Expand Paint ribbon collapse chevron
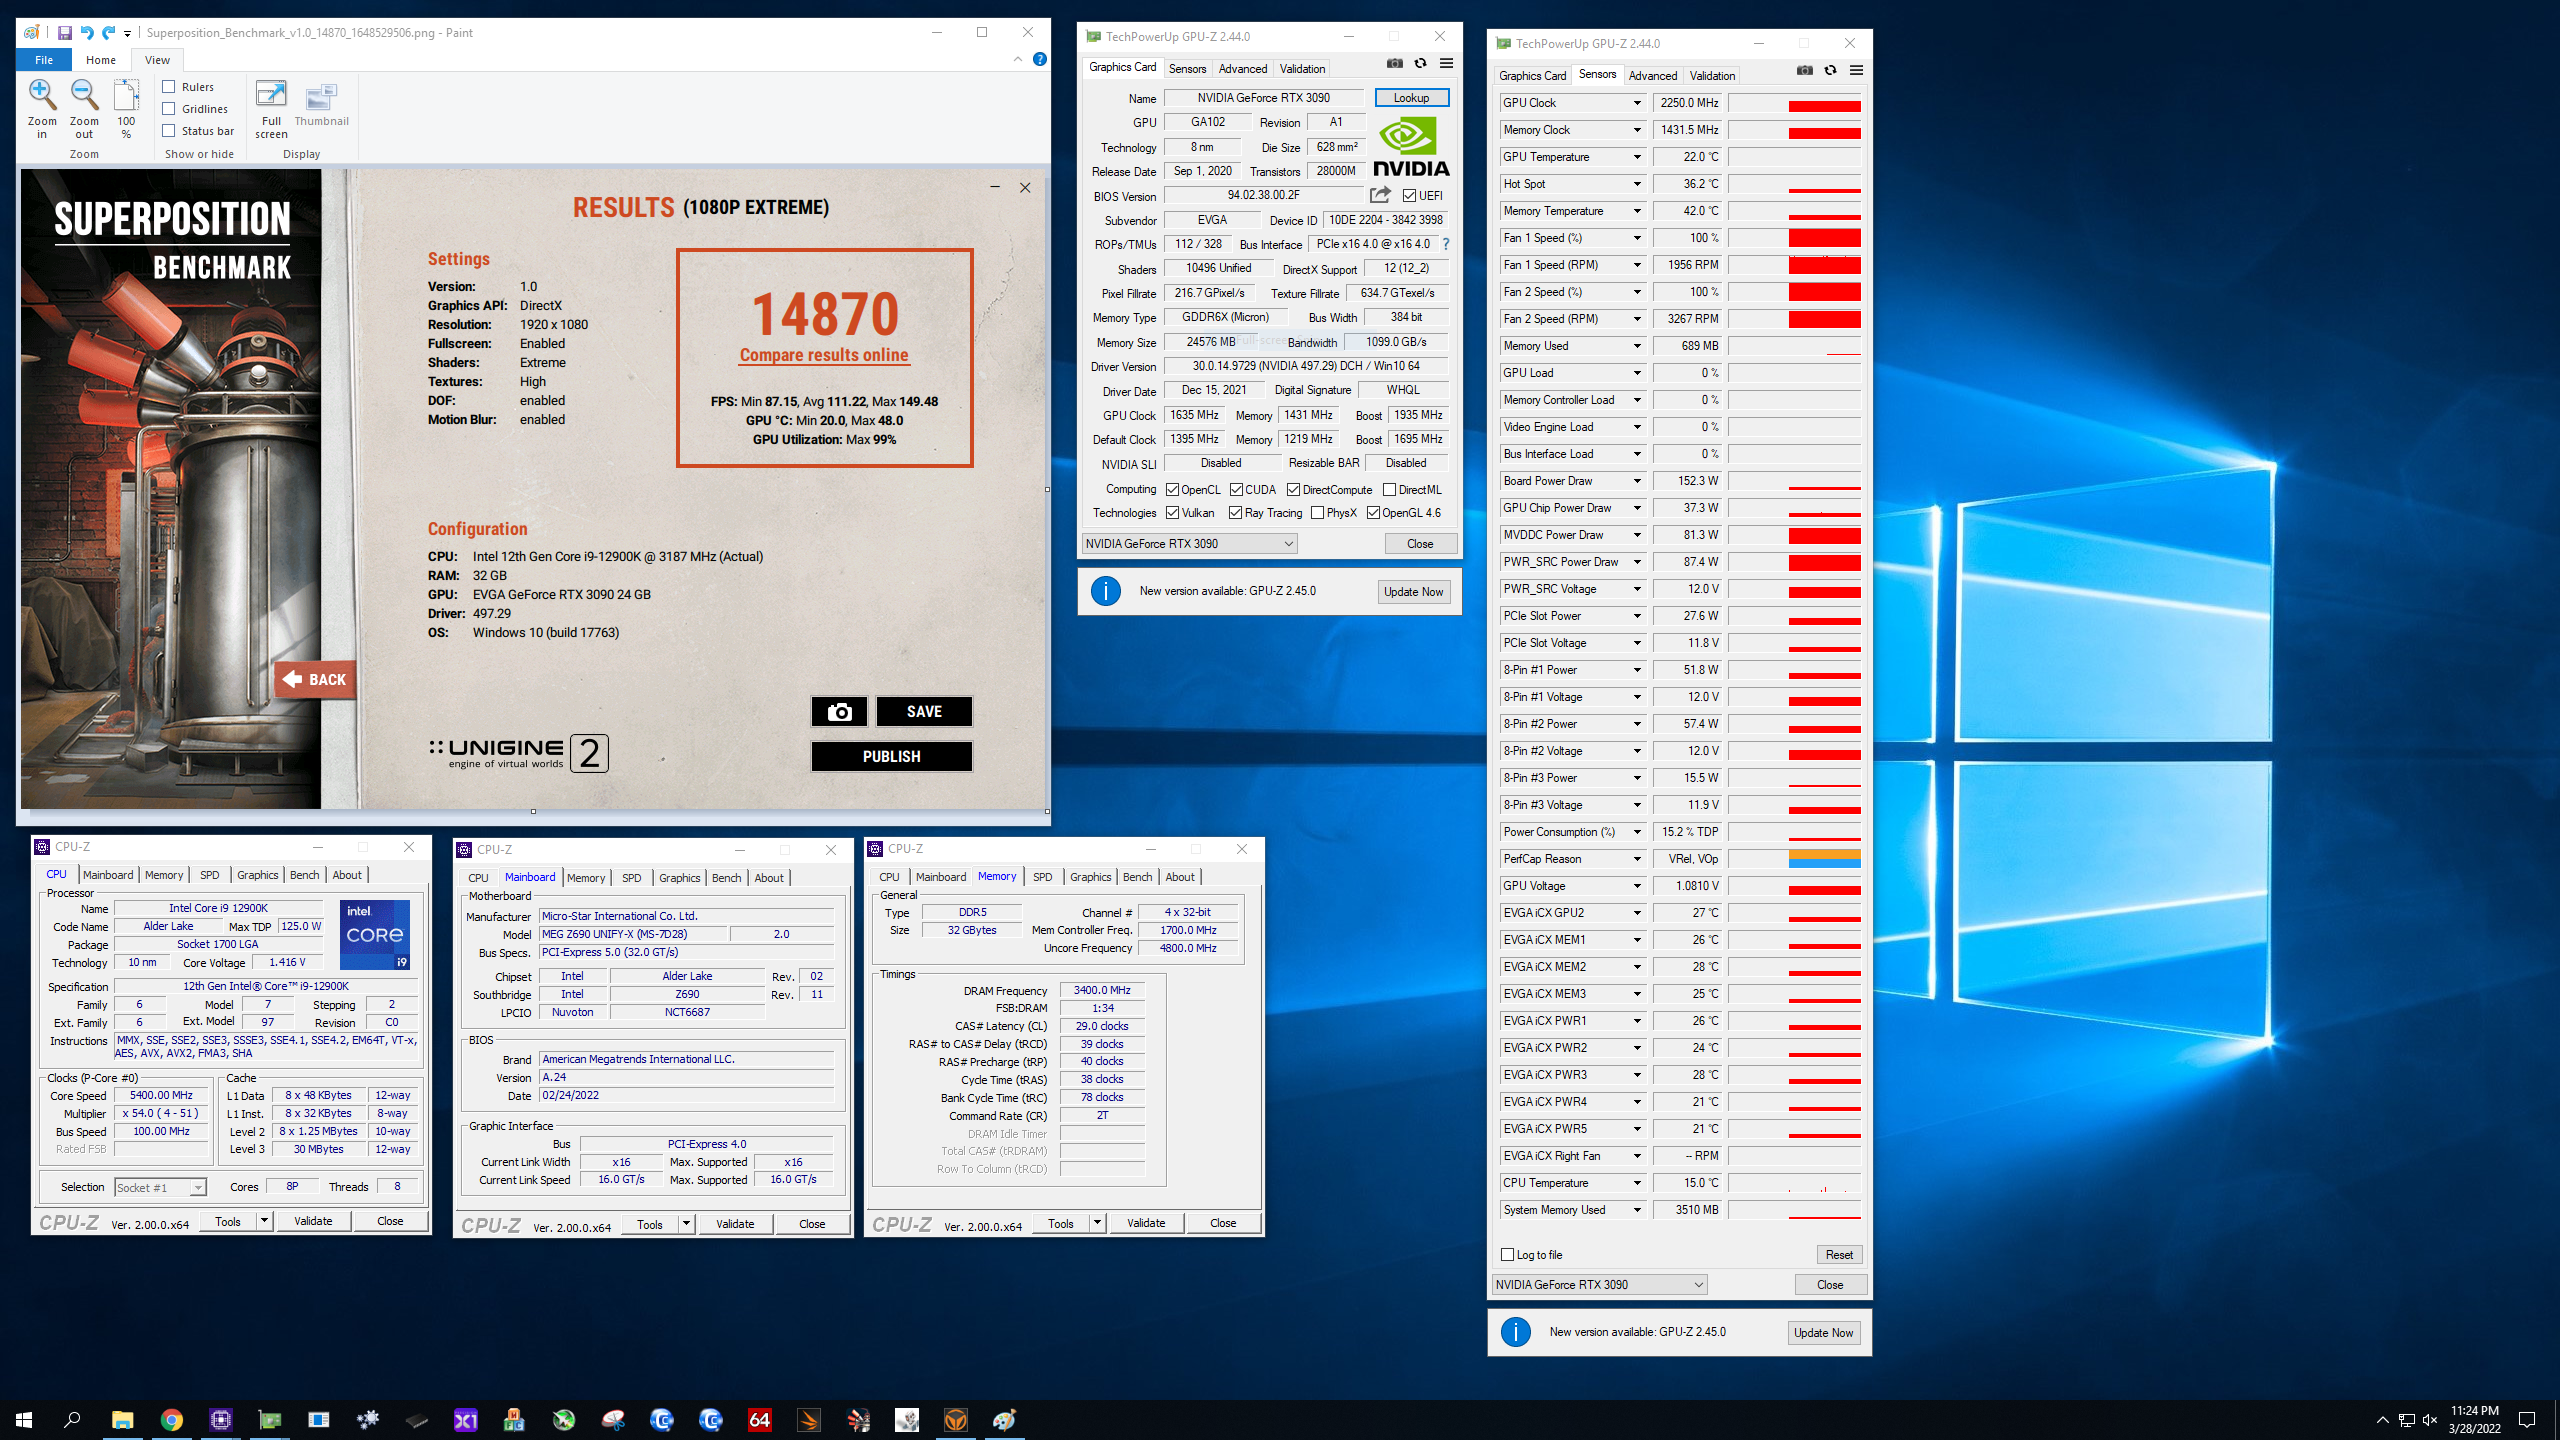This screenshot has width=2560, height=1440. click(x=1018, y=59)
